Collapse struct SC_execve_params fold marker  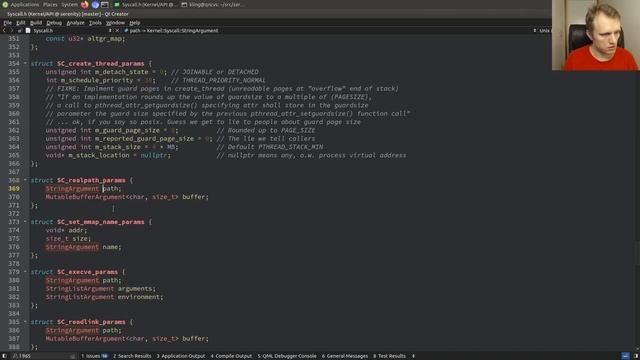[25, 271]
